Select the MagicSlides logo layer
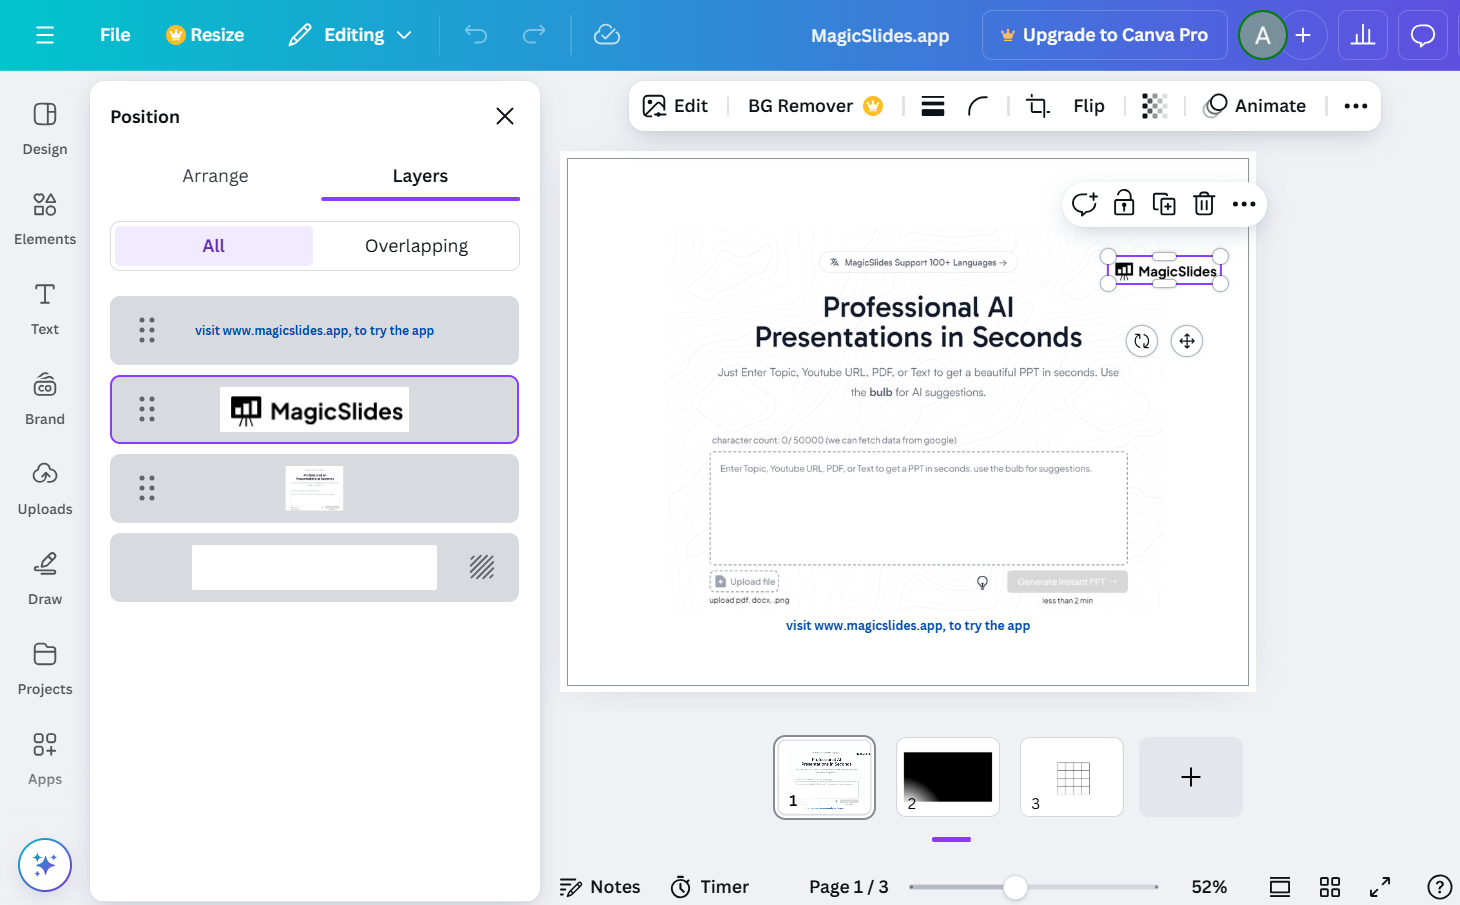1460x905 pixels. pyautogui.click(x=314, y=409)
